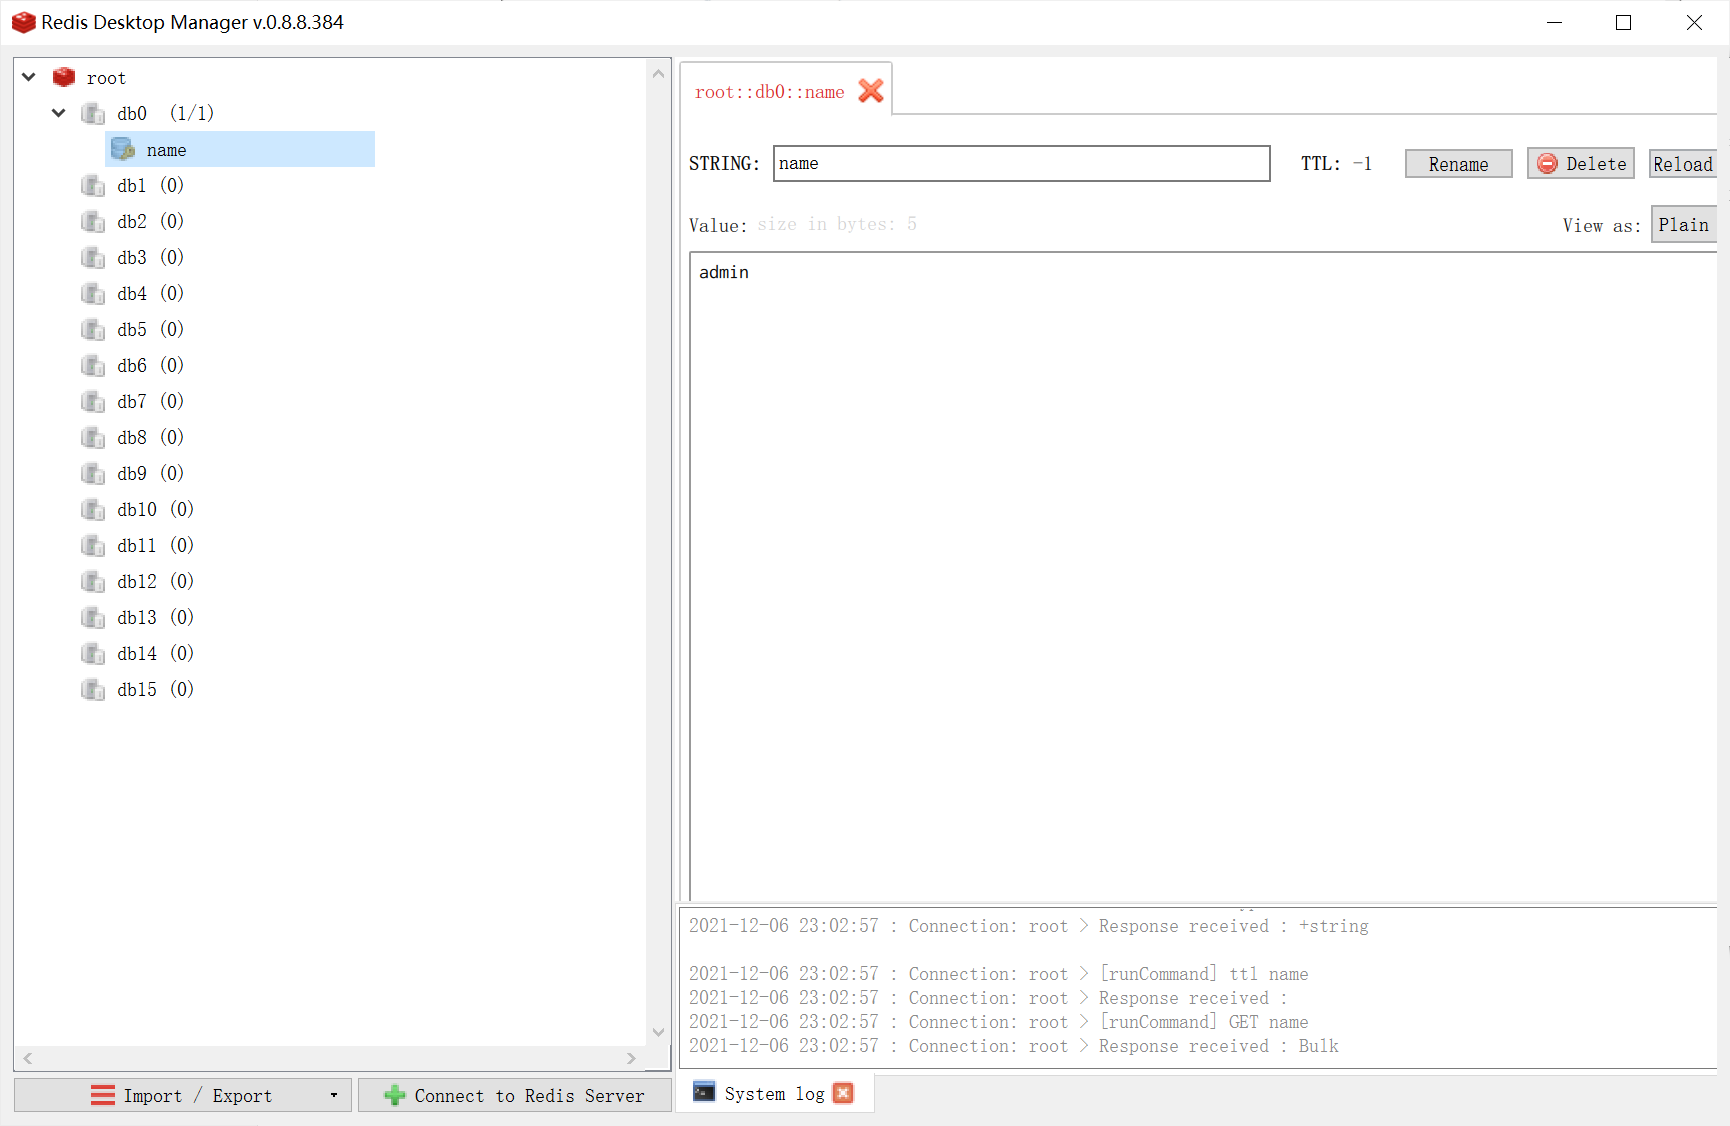Viewport: 1730px width, 1126px height.
Task: Click the tree horizontal scroll left arrow
Action: pyautogui.click(x=28, y=1058)
